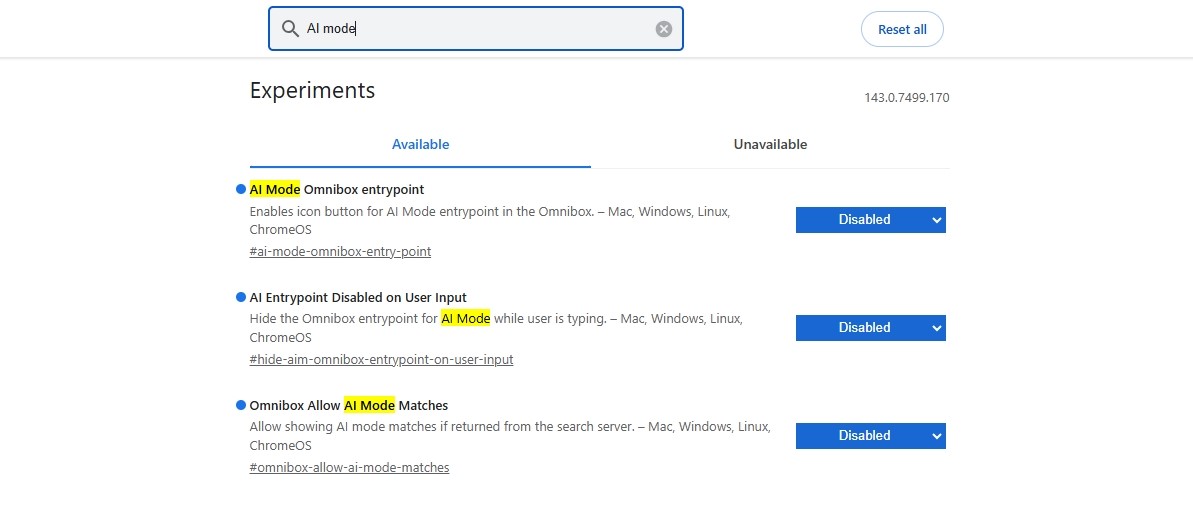Open the AI Mode Omnibox entrypoint state dropdown
Screen dimensions: 1193x529
[870, 220]
